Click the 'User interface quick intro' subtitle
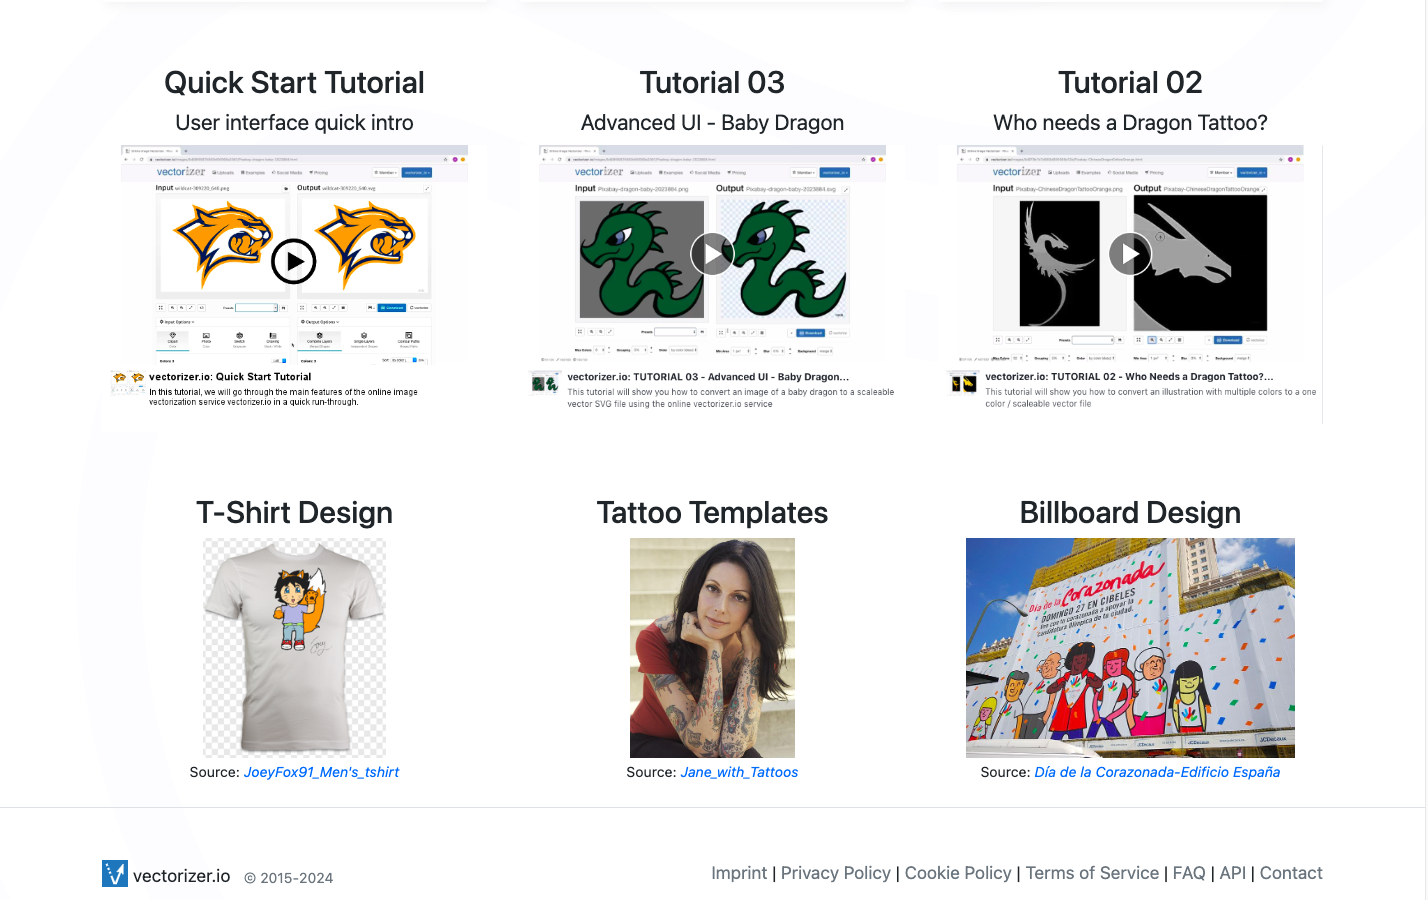Screen dimensions: 1428x900 coord(294,122)
